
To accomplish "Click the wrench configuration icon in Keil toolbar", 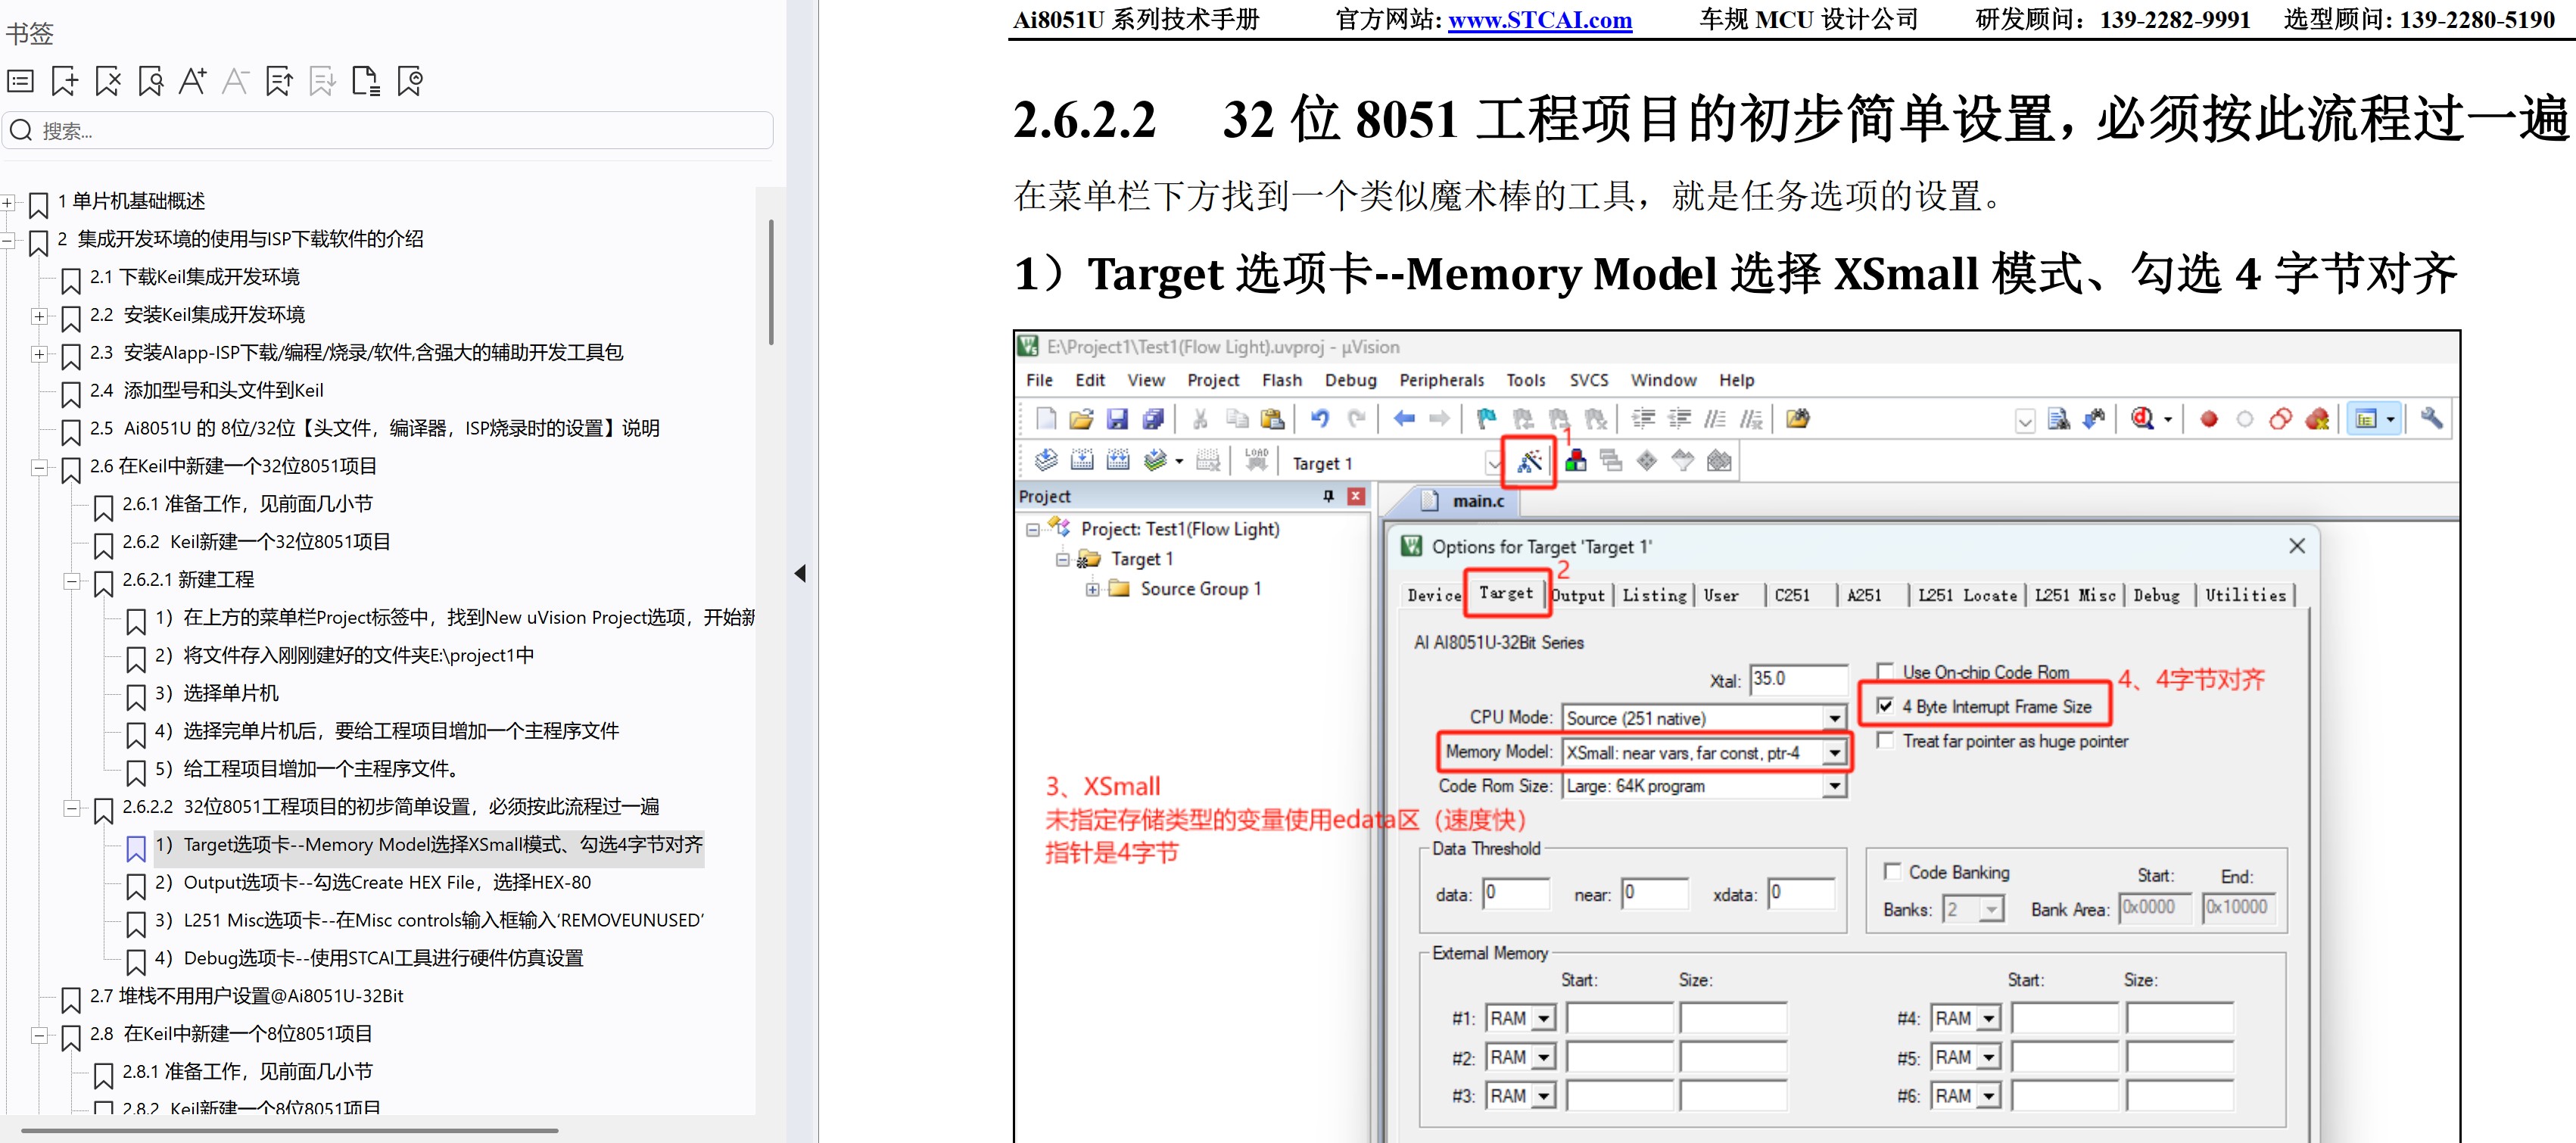I will (x=2432, y=418).
